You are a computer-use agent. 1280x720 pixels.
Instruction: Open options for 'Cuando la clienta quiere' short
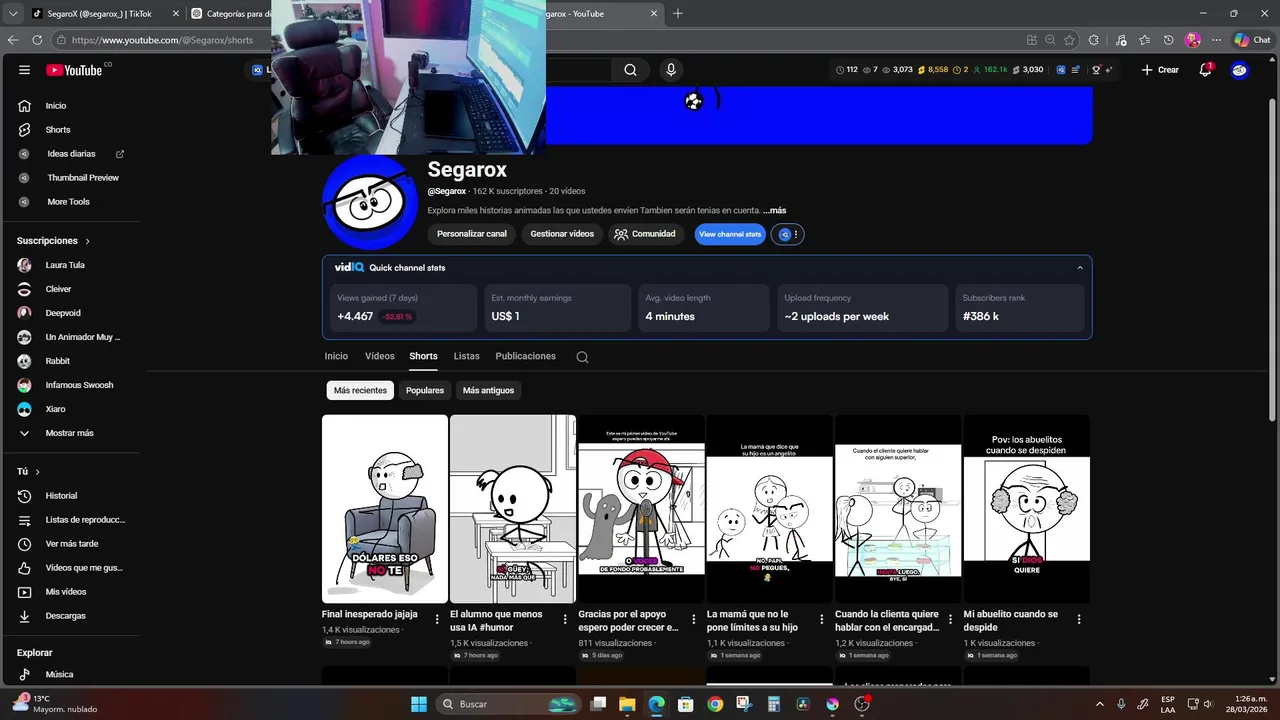[950, 619]
